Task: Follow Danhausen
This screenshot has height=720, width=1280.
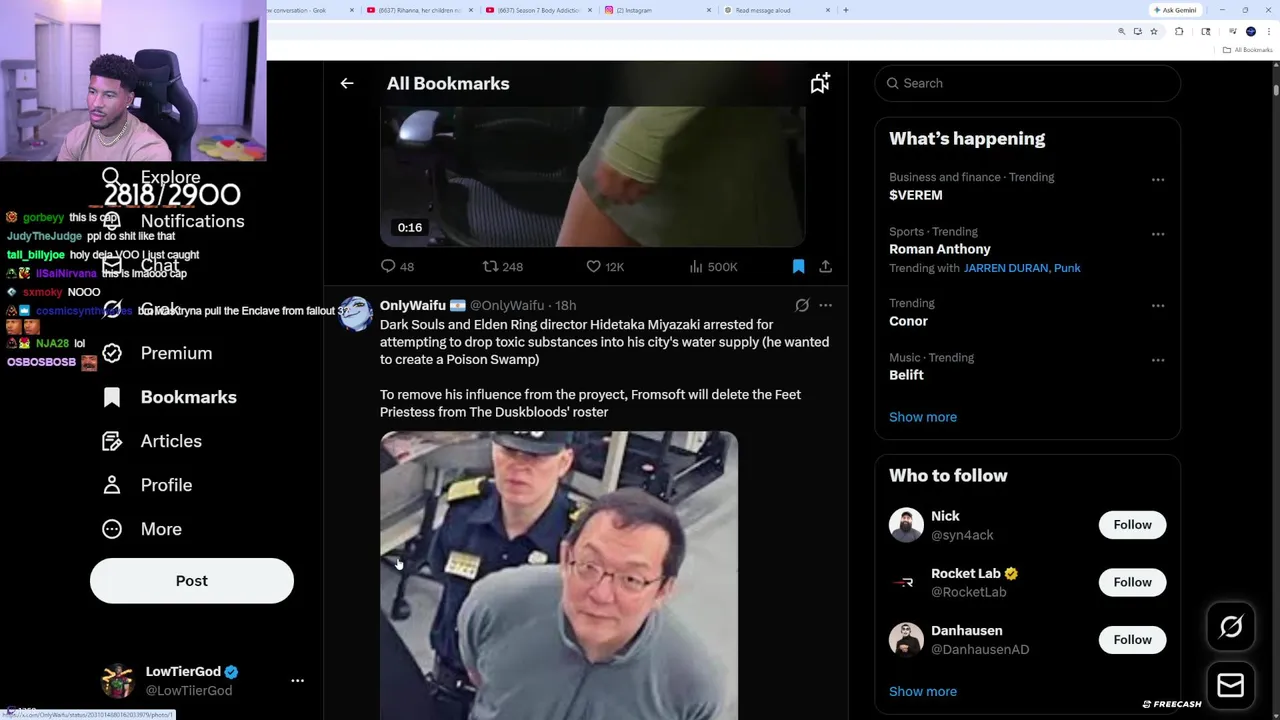Action: pos(1132,640)
